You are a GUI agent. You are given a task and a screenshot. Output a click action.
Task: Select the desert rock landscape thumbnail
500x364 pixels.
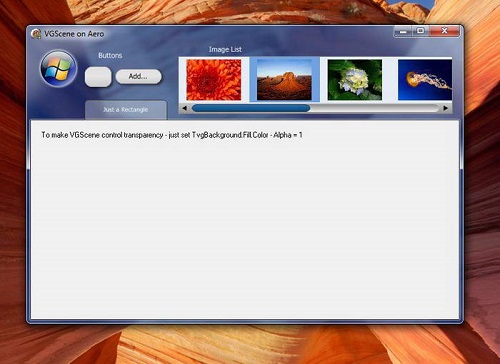tap(284, 80)
